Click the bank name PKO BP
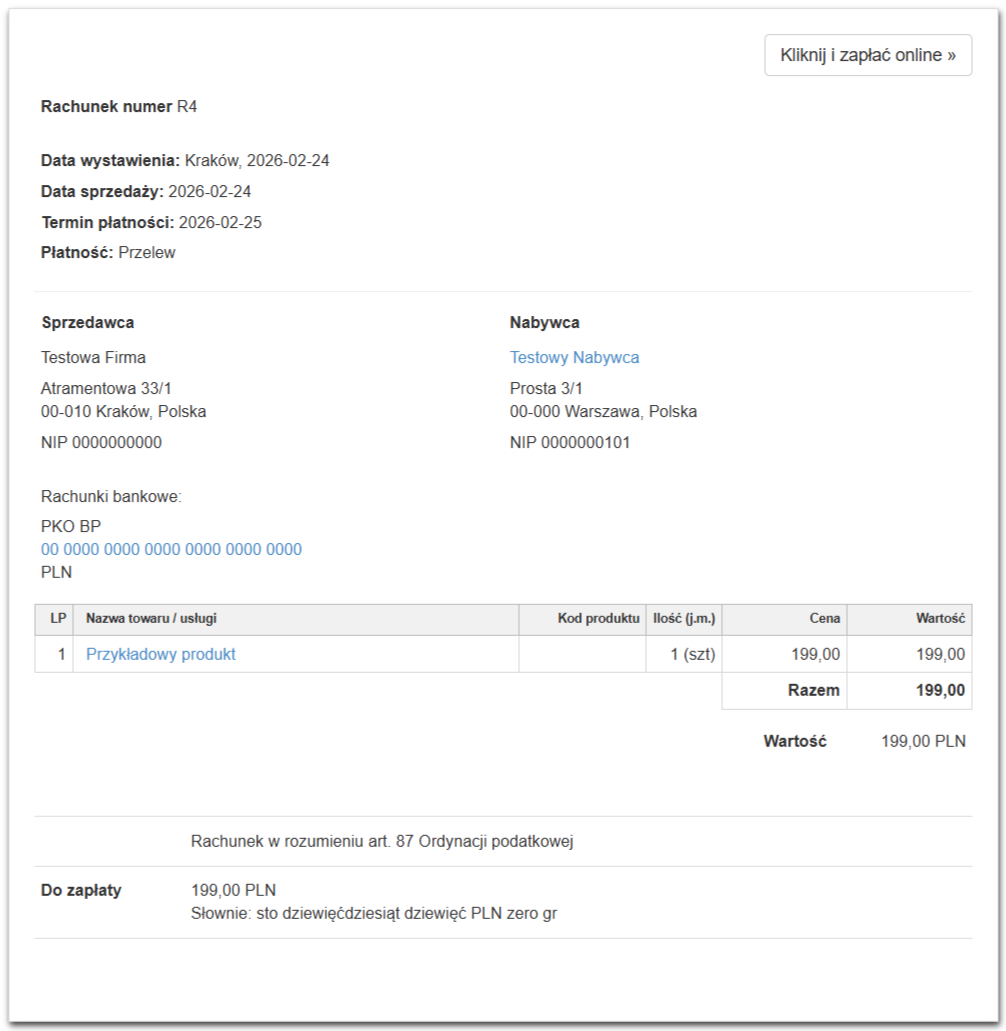Screen dimensions: 1006x1031 [x=71, y=527]
